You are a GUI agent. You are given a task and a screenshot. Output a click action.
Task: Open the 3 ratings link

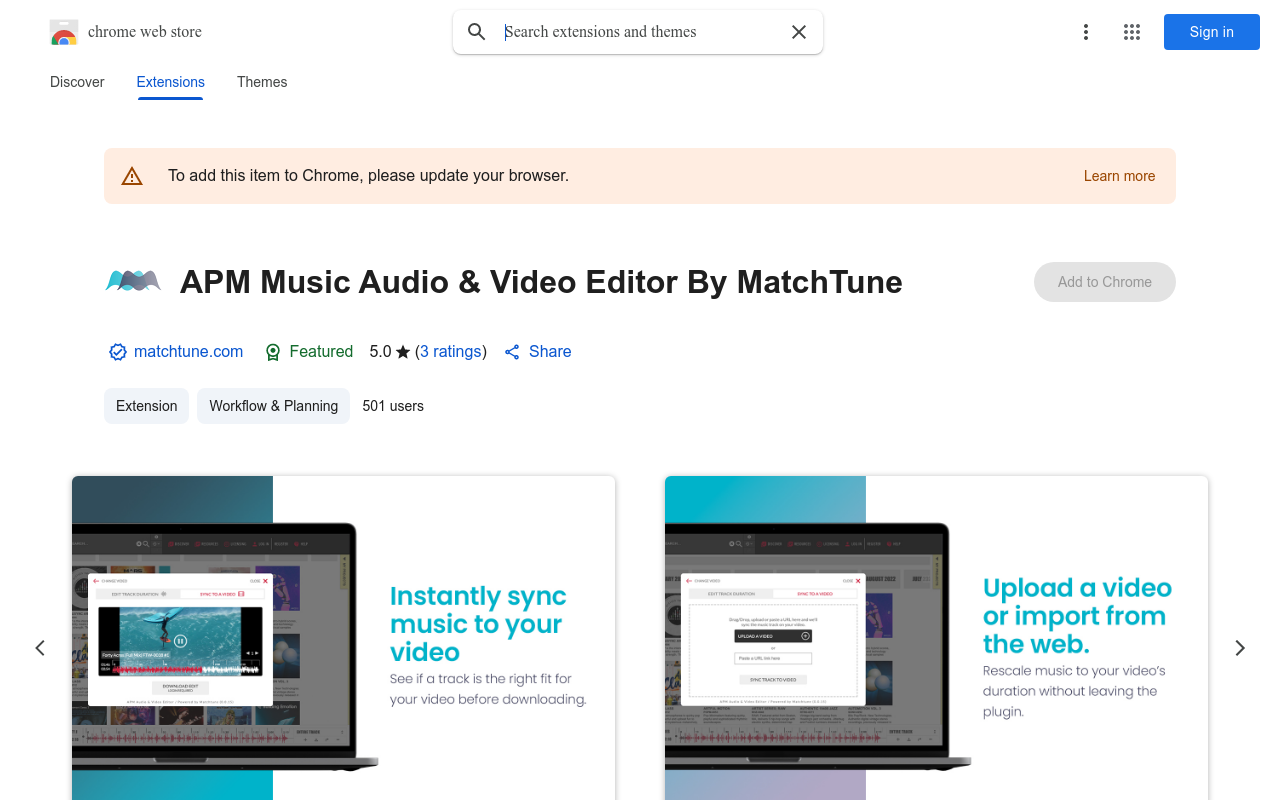pyautogui.click(x=451, y=352)
